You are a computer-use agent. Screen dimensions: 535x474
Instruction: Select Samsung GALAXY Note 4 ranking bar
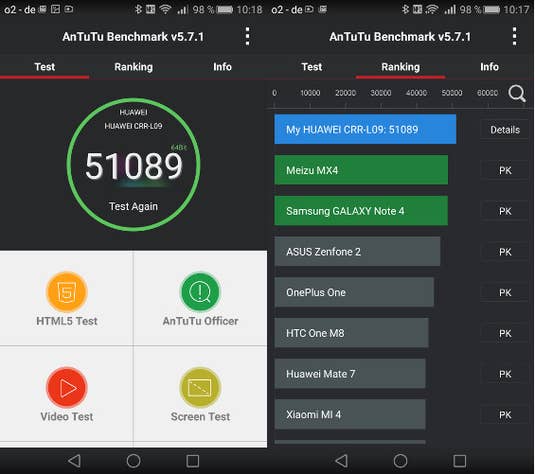[x=361, y=211]
